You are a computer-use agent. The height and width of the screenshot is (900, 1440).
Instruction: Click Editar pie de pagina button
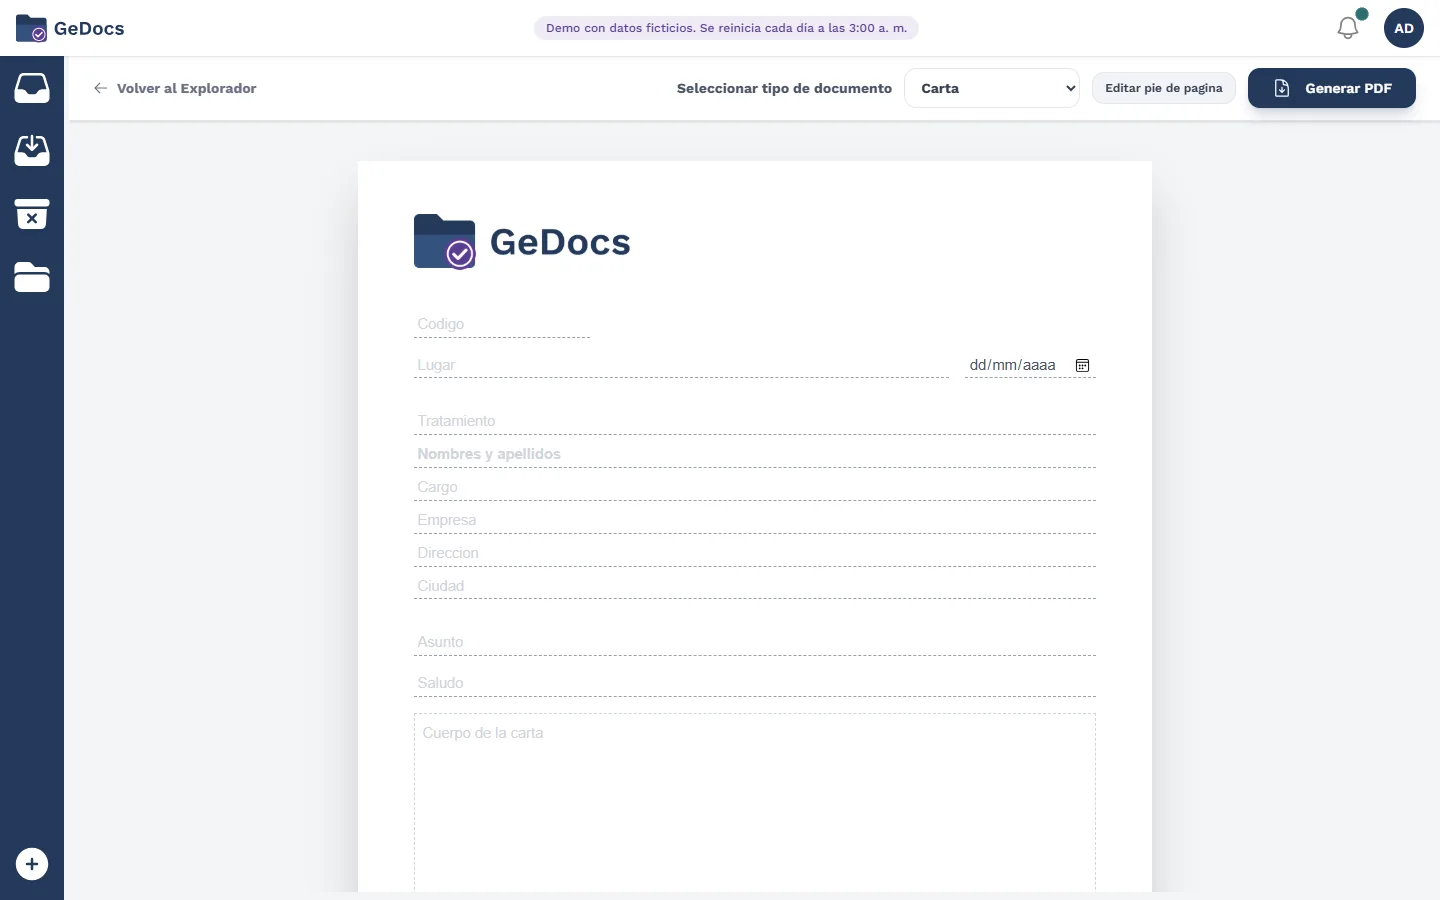point(1164,88)
